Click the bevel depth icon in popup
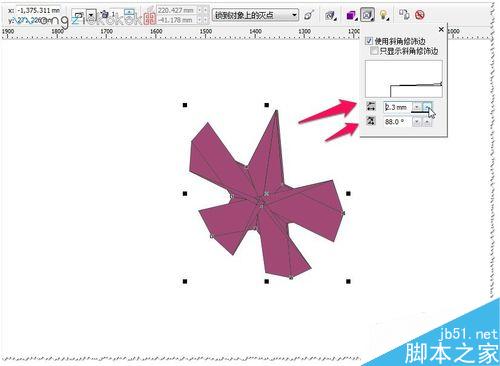The image size is (500, 366). coord(371,106)
